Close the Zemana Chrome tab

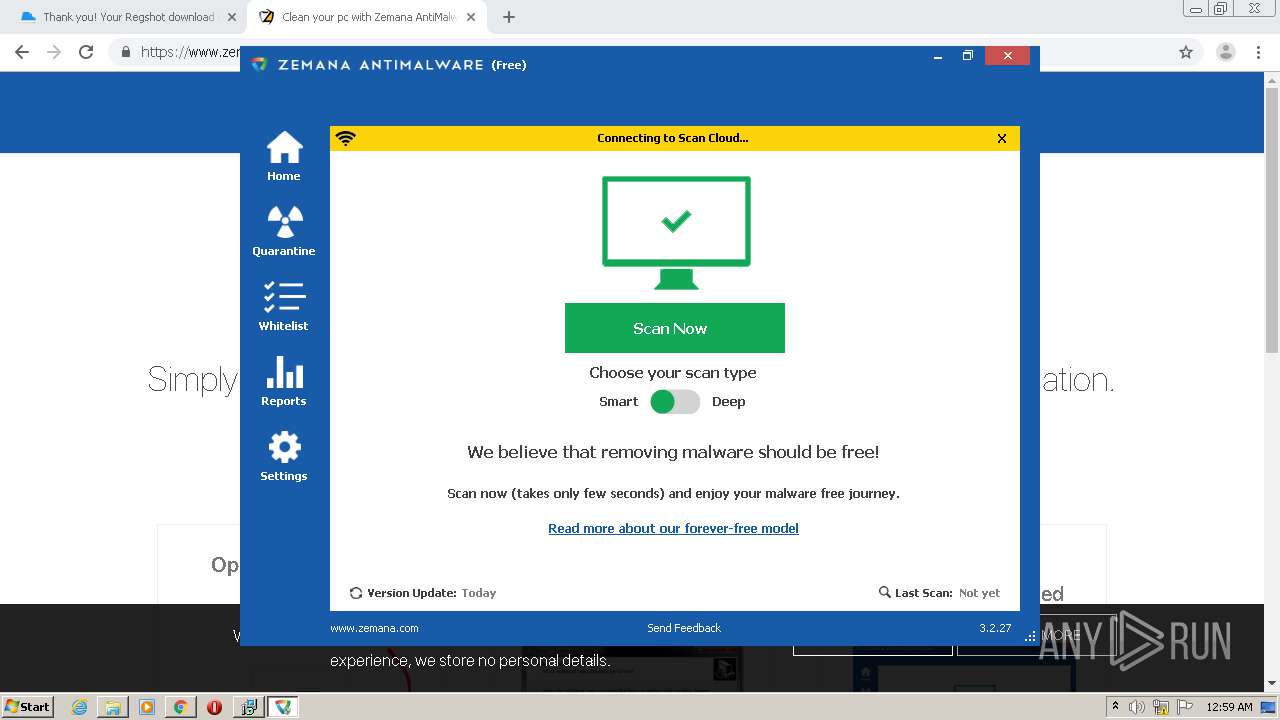[471, 17]
